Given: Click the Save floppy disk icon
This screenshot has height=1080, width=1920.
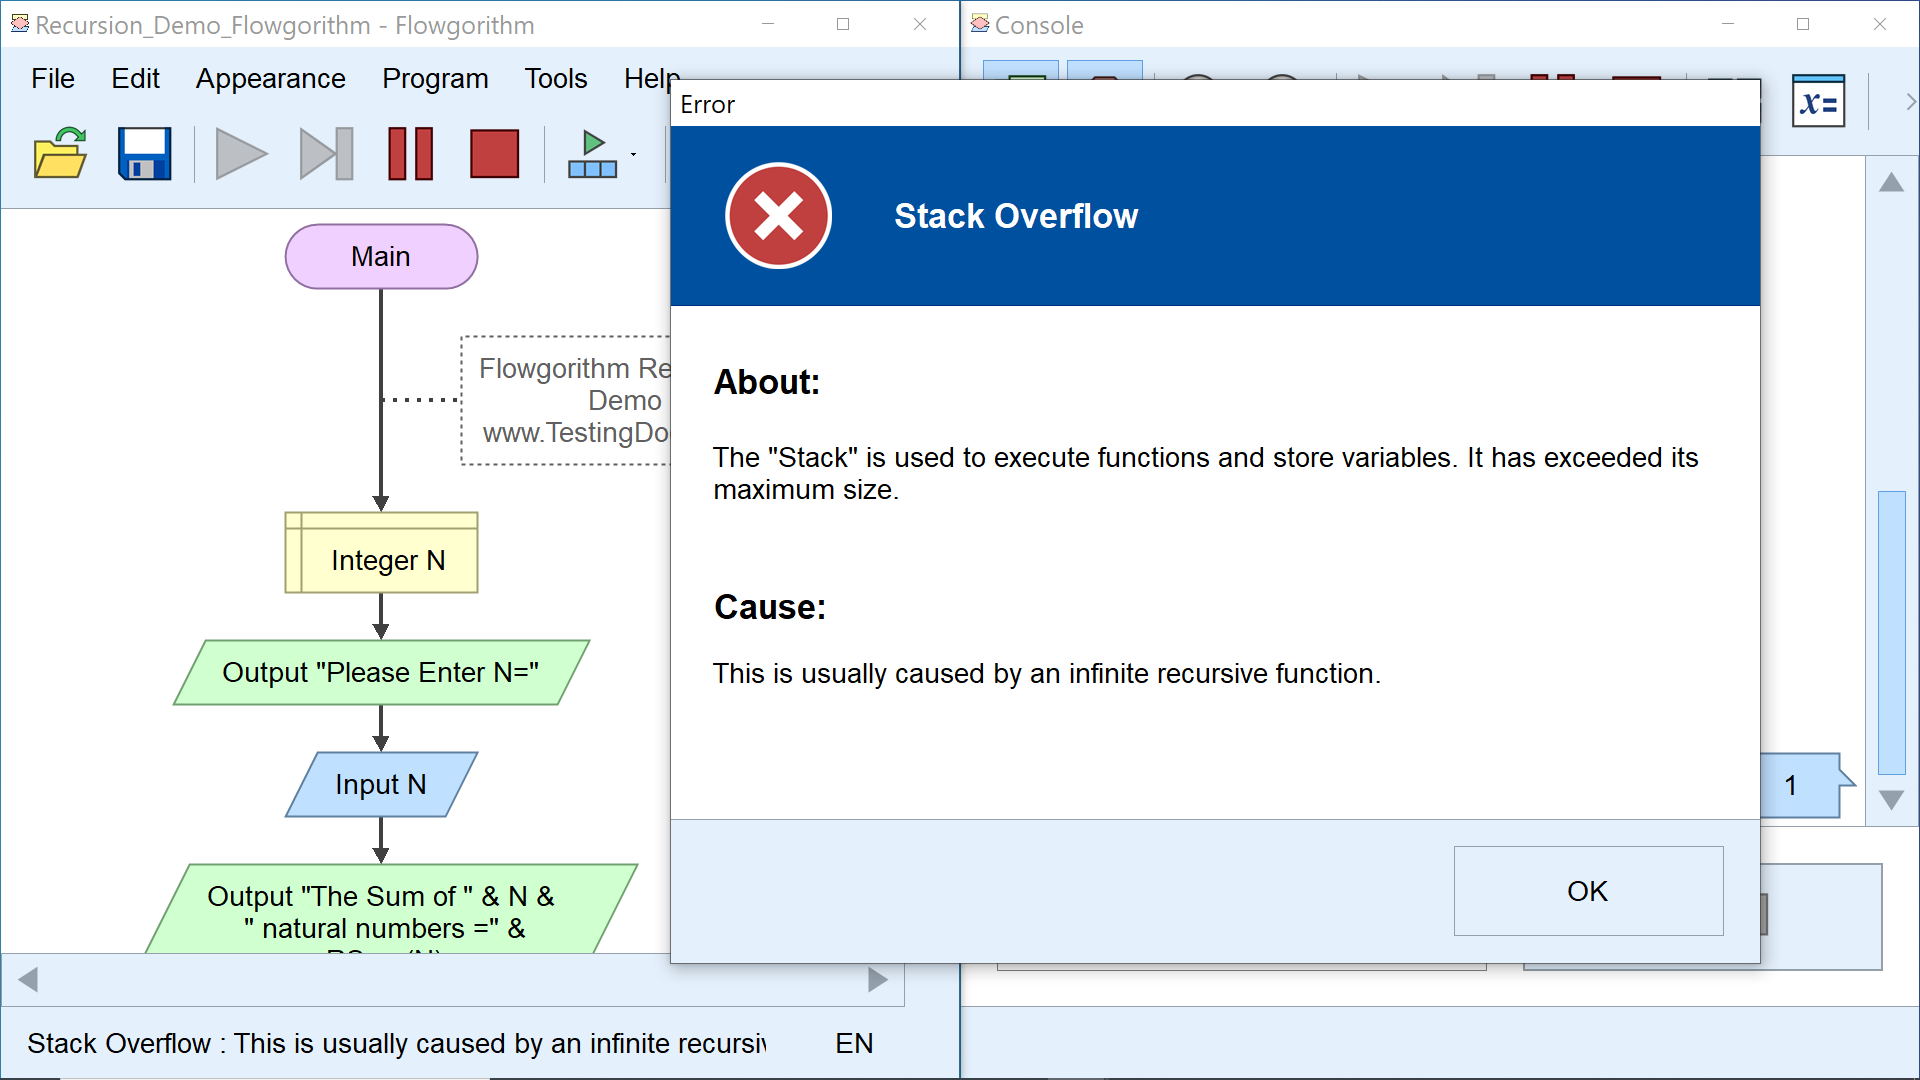Looking at the screenshot, I should (145, 154).
